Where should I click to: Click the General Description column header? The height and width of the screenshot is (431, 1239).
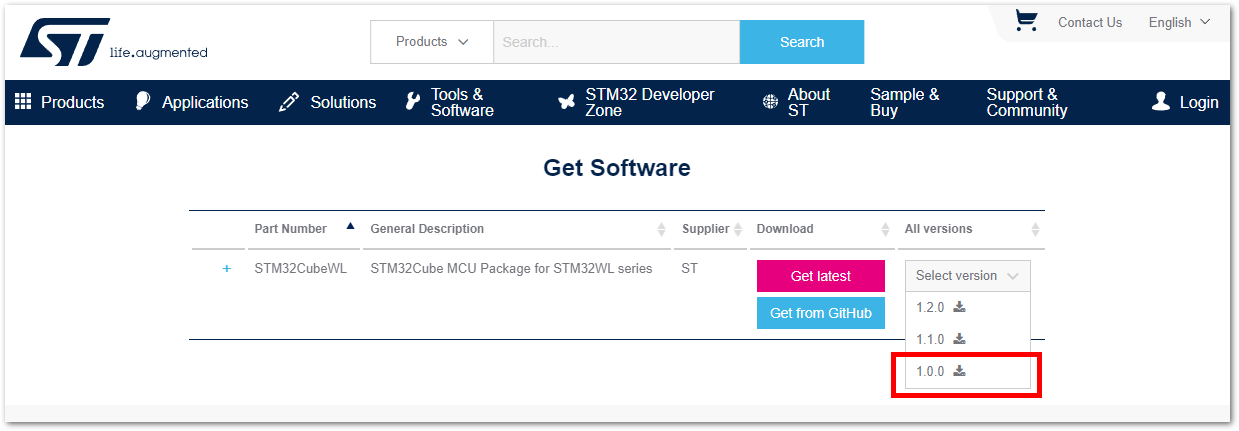coord(427,229)
